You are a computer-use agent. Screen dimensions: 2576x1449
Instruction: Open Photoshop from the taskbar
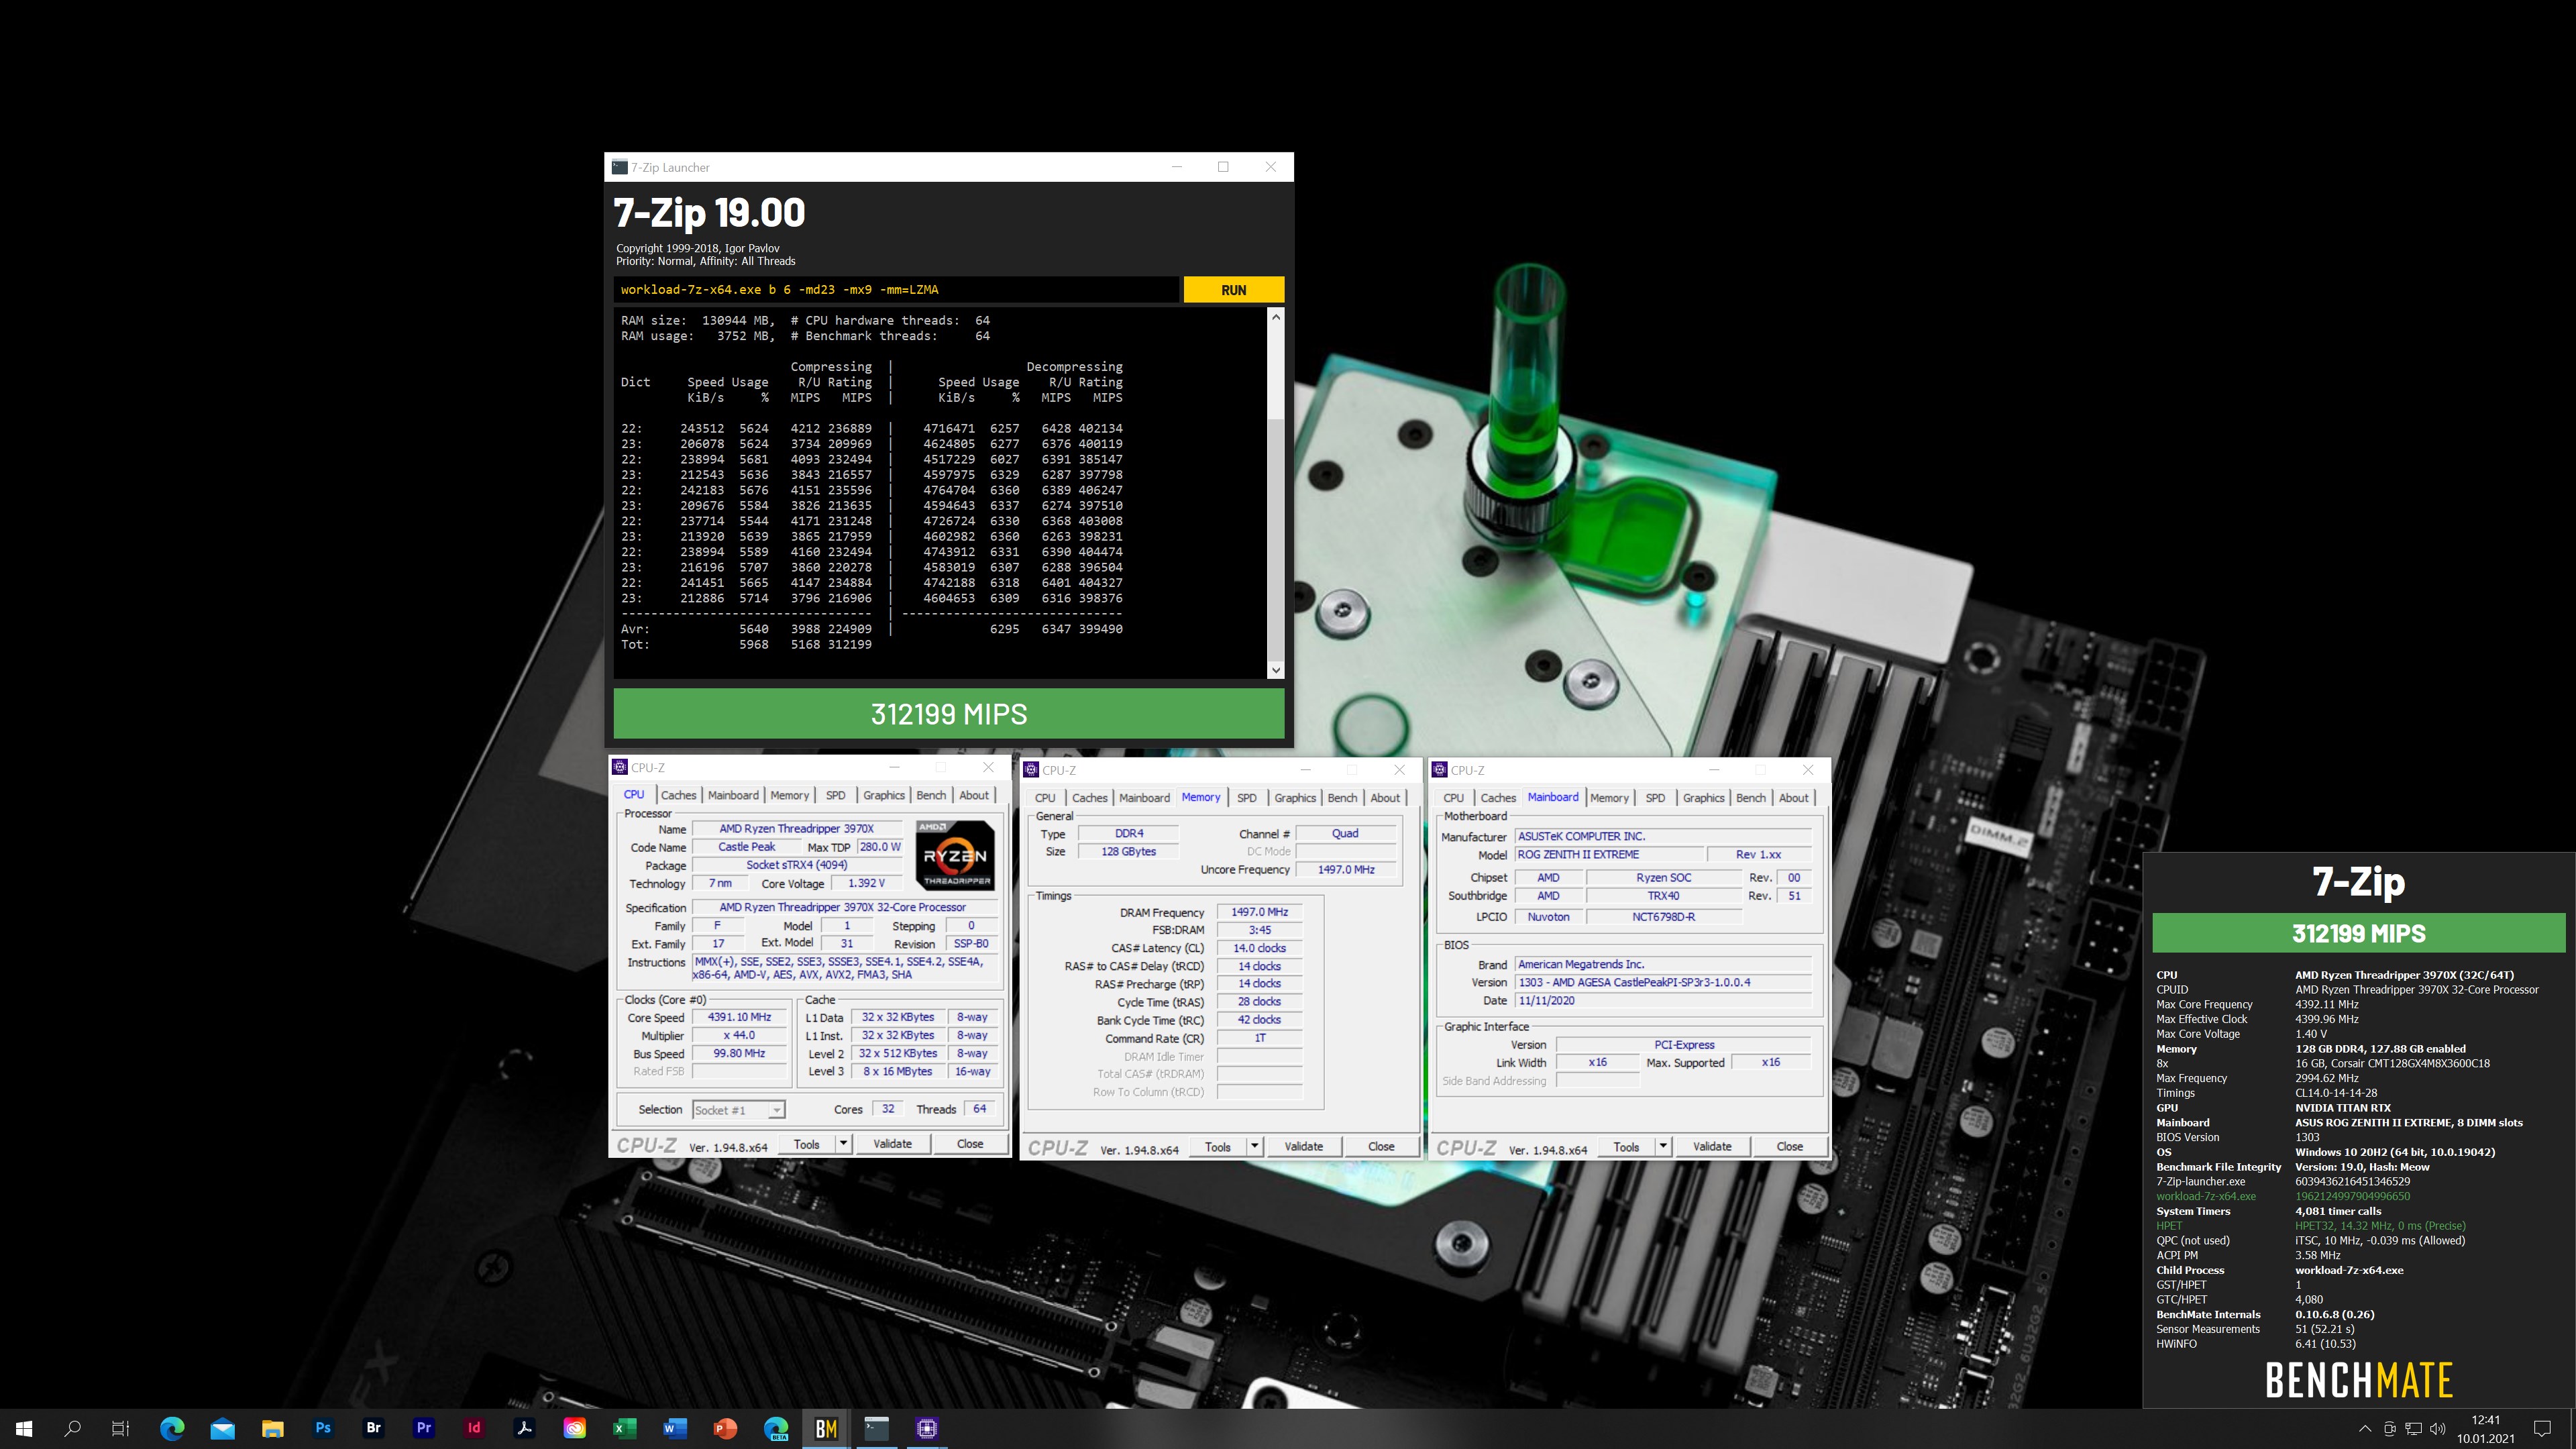pos(323,1428)
